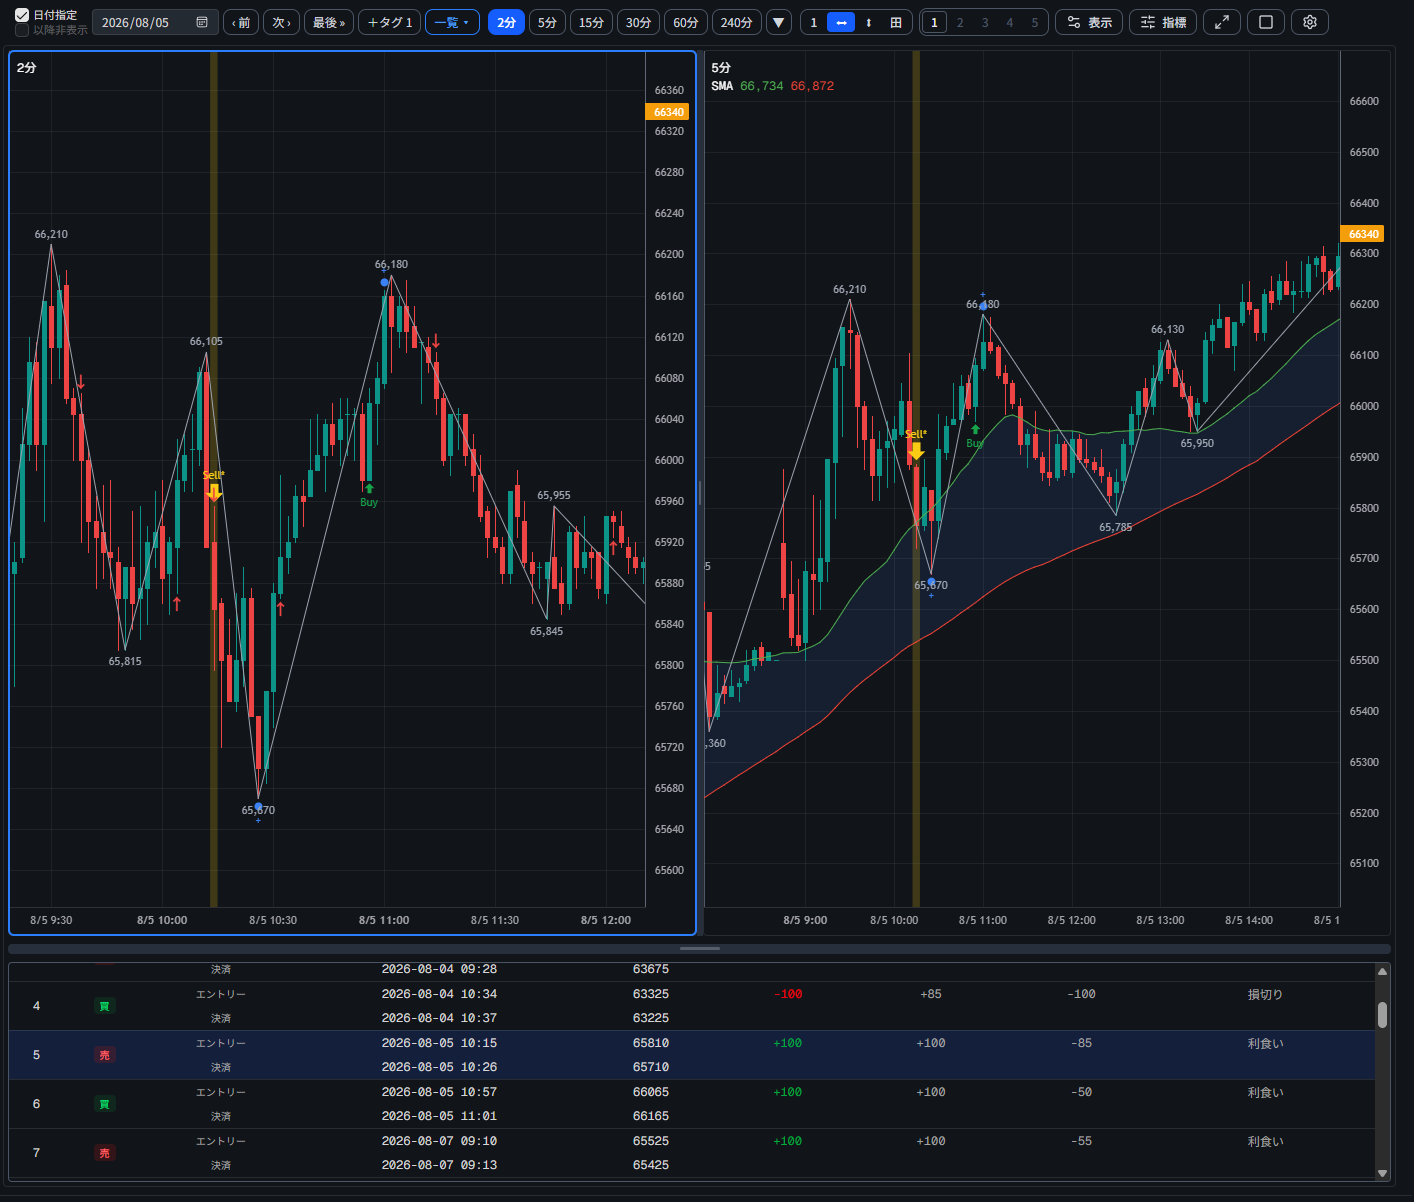
Task: Click the Sell marker on 5-minute chart
Action: tap(916, 446)
